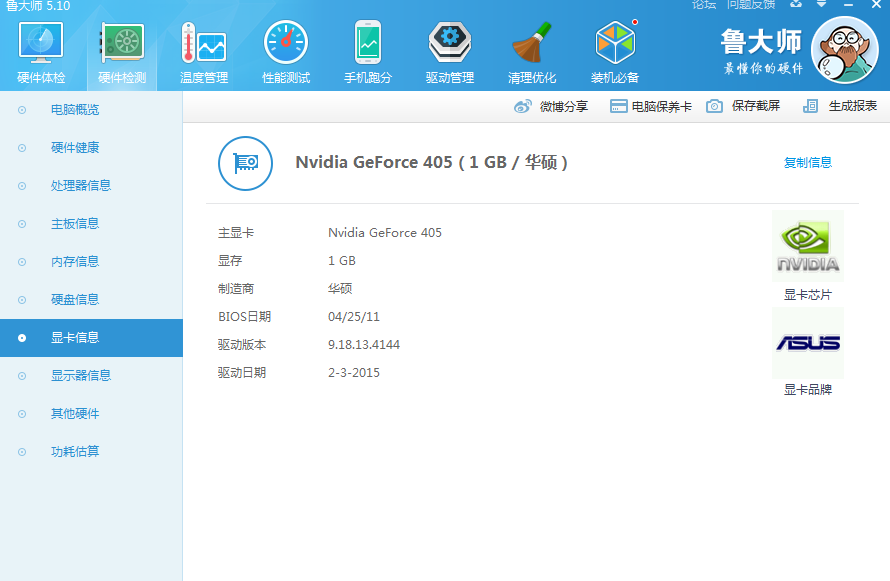Open the 电脑保养卡 maintenance card
This screenshot has width=890, height=581.
tap(650, 106)
